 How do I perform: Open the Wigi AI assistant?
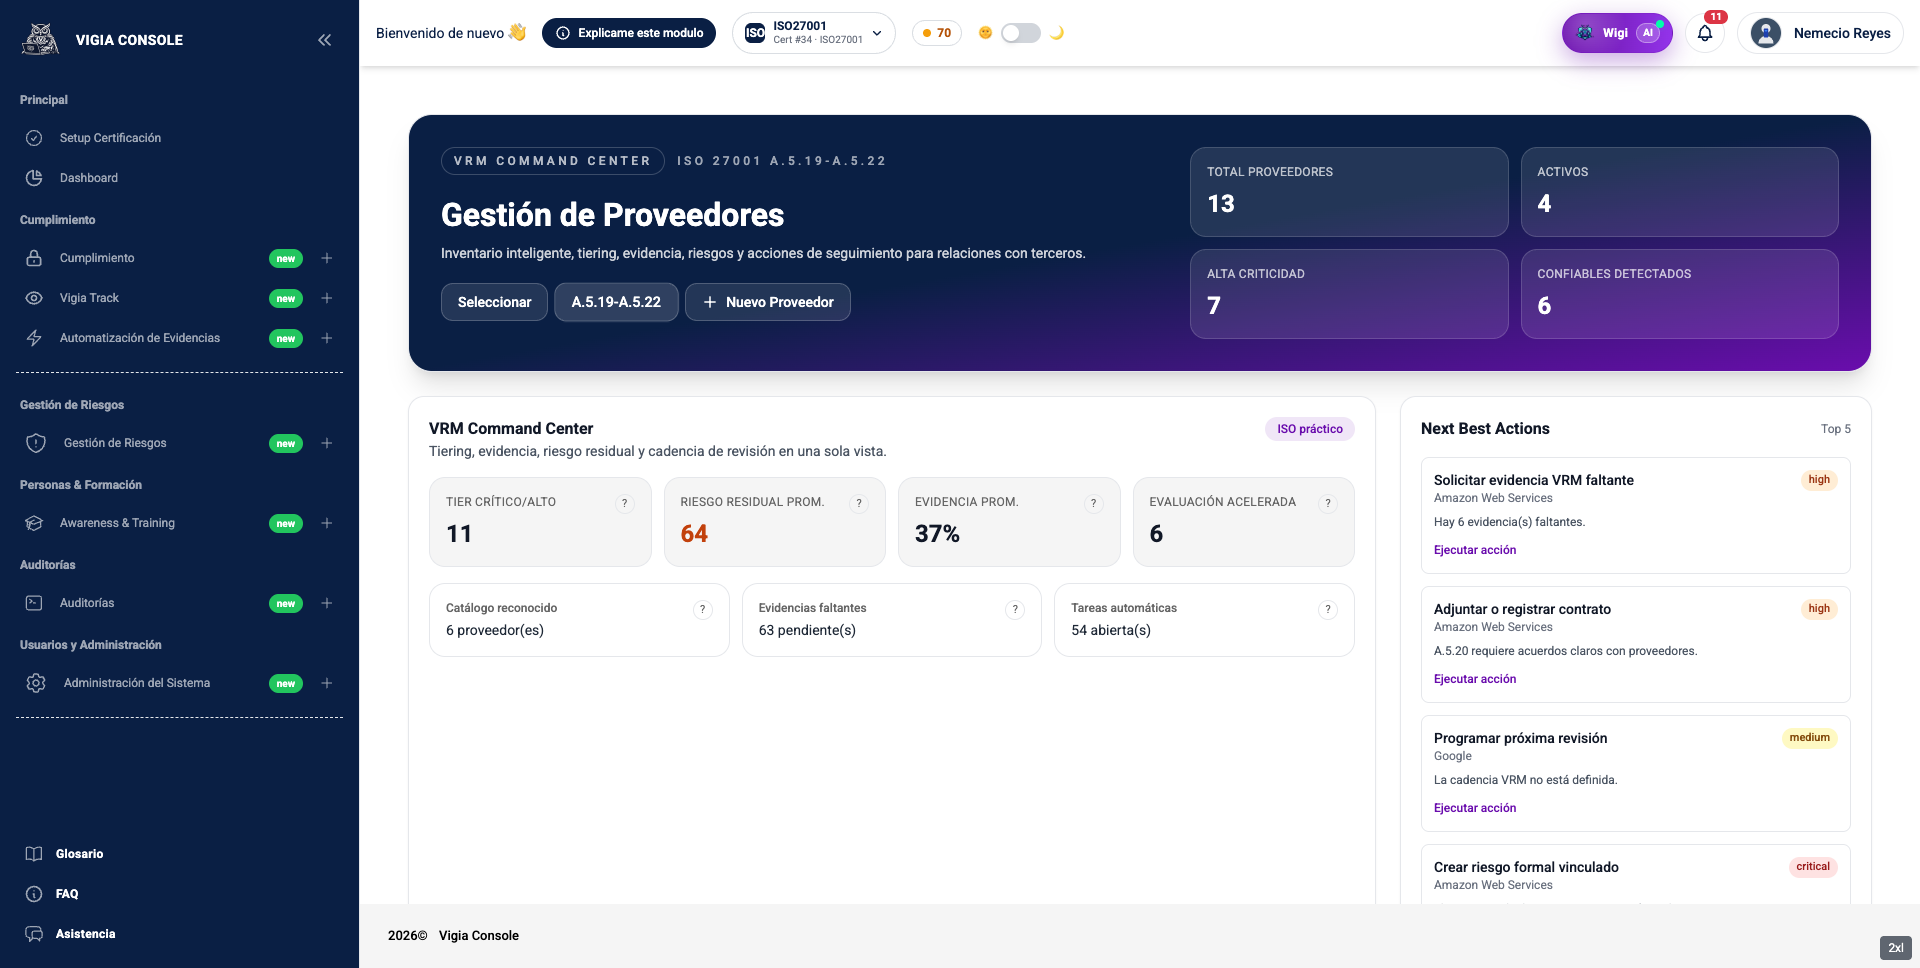(1617, 33)
